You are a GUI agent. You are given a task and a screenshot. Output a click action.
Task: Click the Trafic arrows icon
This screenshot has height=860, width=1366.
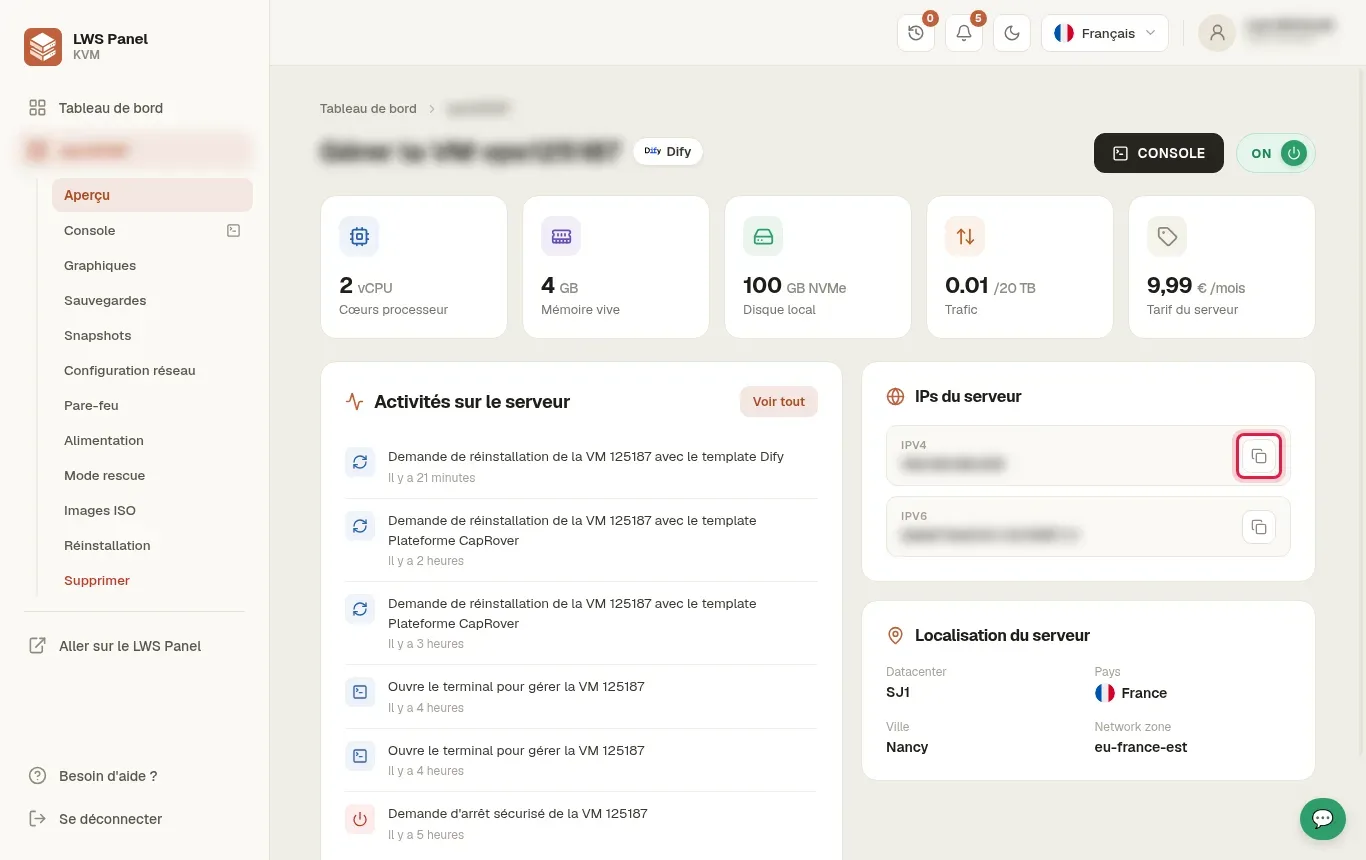[x=965, y=236]
